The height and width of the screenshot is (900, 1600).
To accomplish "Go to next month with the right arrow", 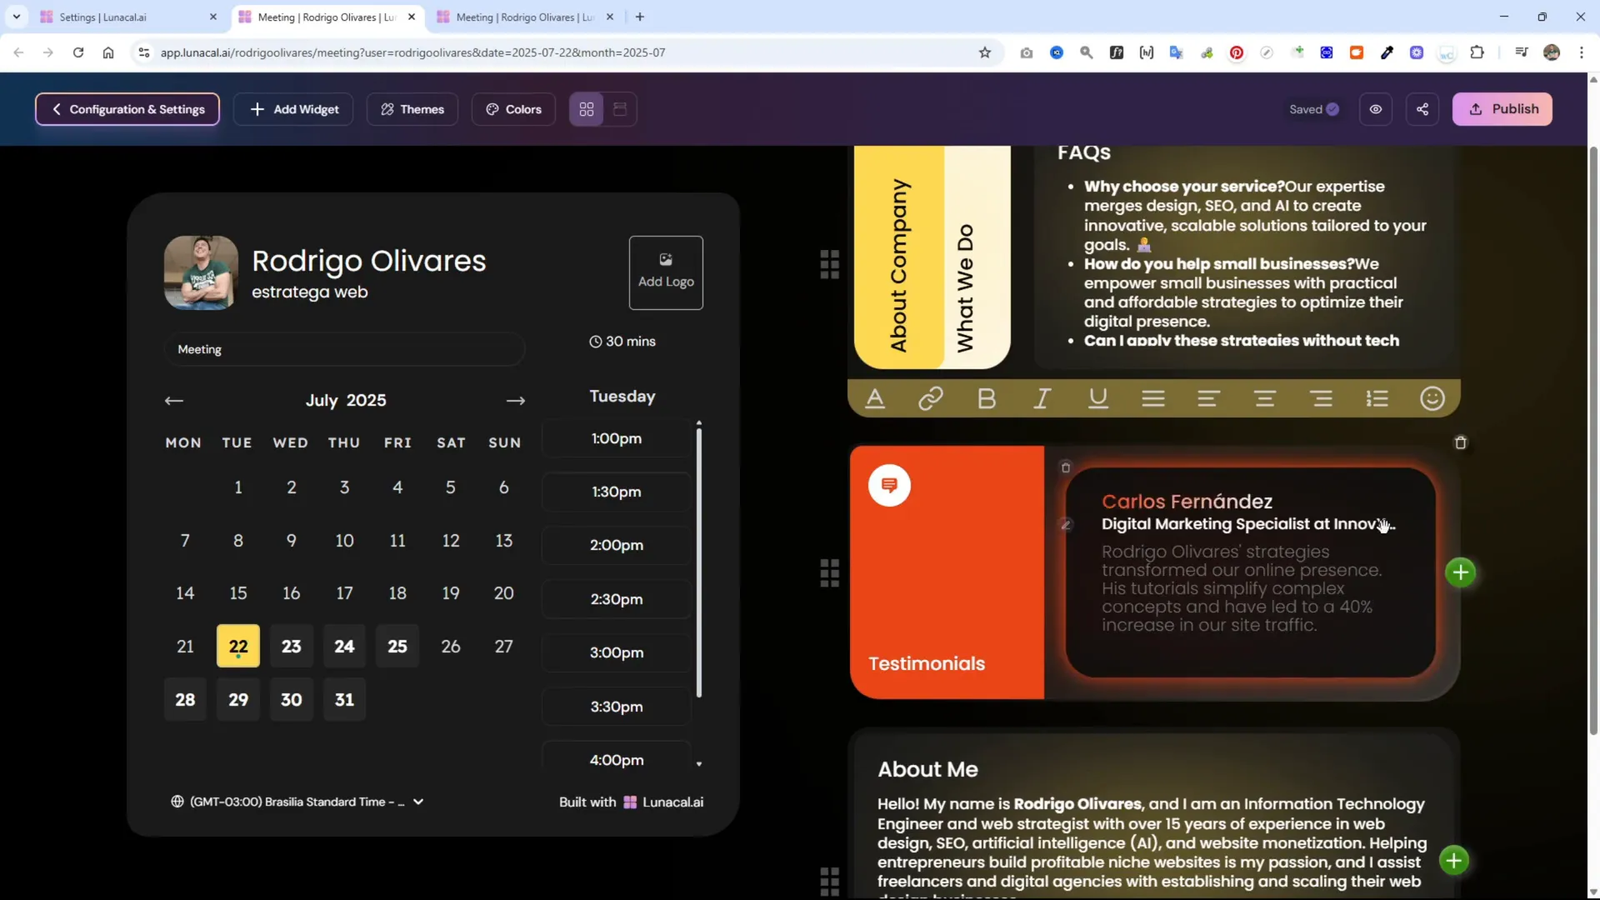I will 515,400.
